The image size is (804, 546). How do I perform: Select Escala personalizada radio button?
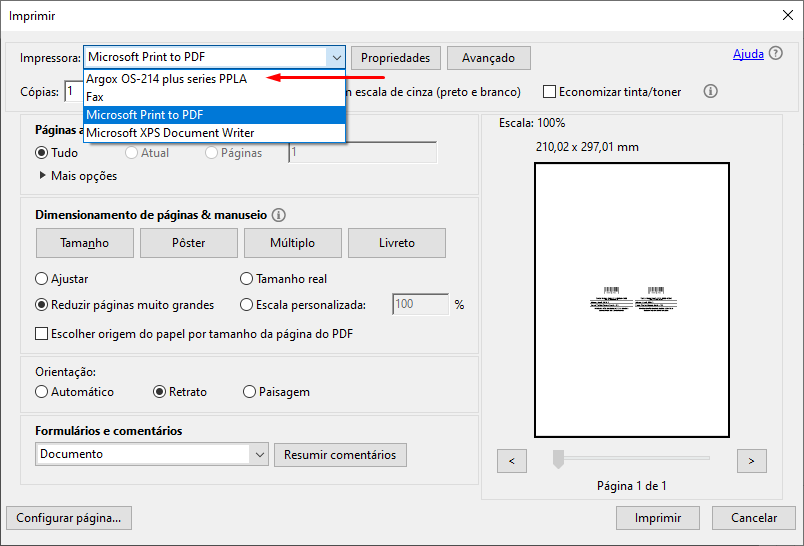tap(247, 305)
